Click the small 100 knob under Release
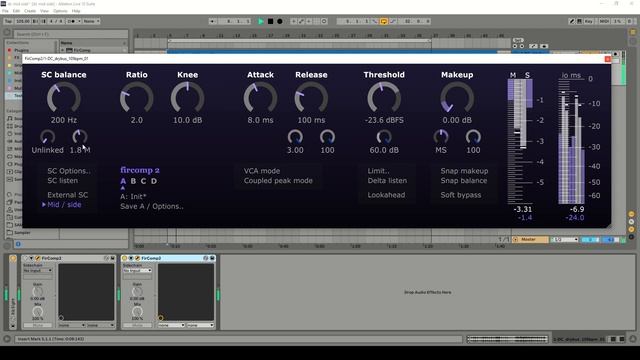Image resolution: width=640 pixels, height=360 pixels. [327, 137]
